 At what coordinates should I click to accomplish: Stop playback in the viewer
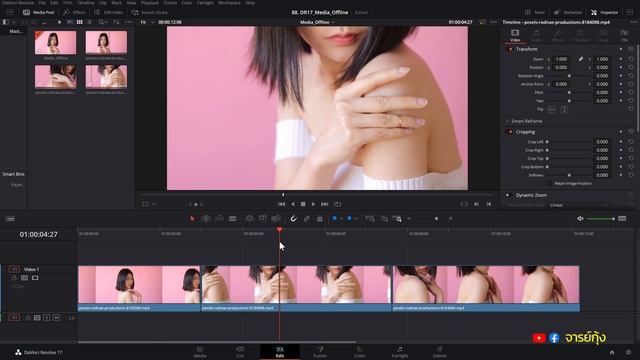pyautogui.click(x=303, y=204)
